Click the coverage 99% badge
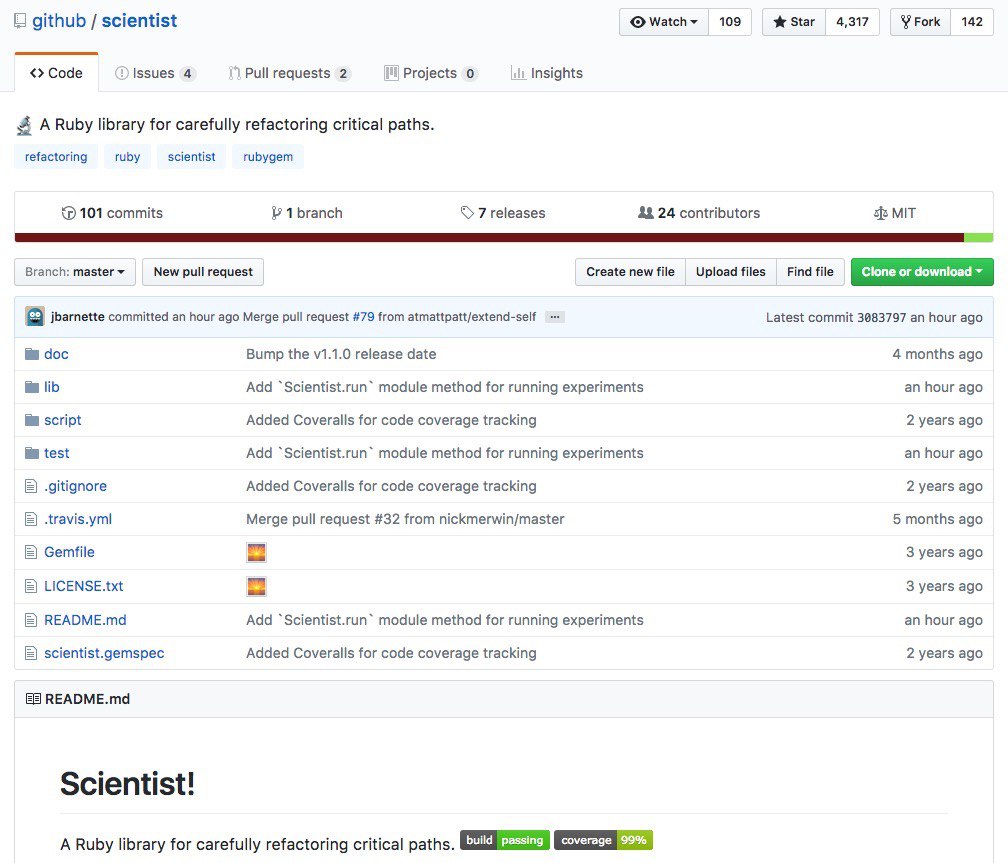Image resolution: width=1008 pixels, height=863 pixels. click(603, 840)
